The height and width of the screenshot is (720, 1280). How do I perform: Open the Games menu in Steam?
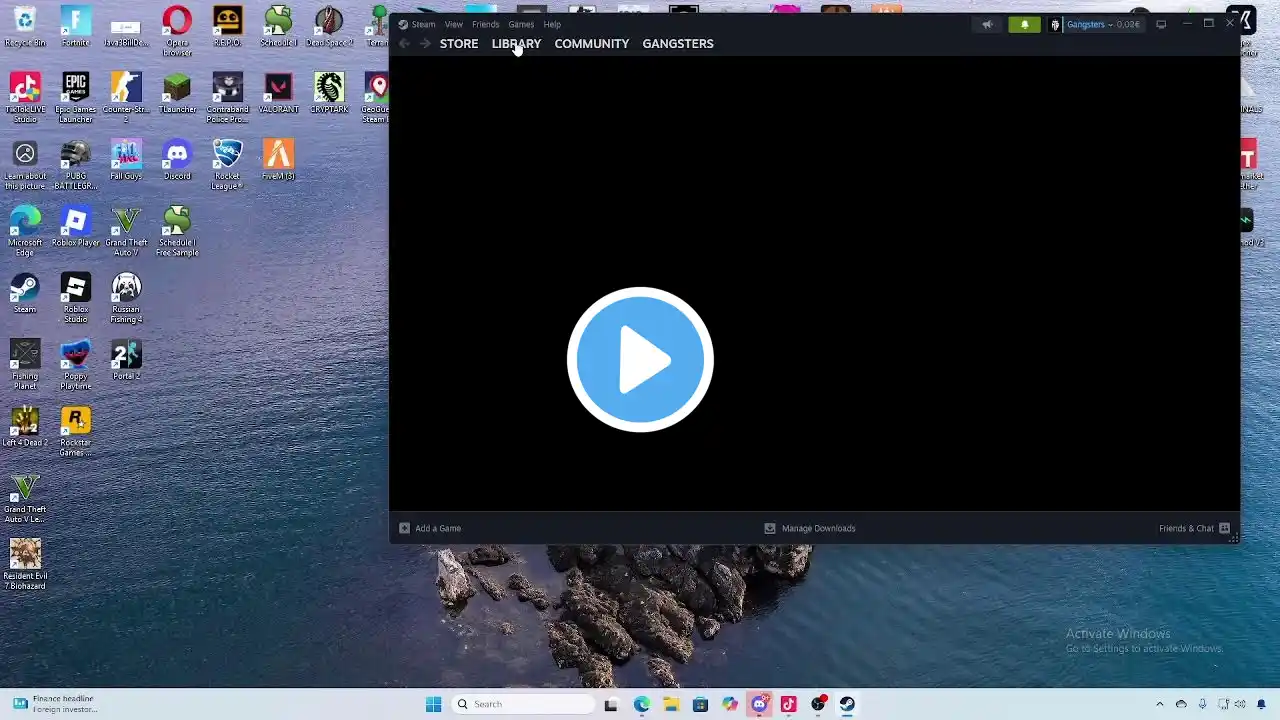click(521, 24)
